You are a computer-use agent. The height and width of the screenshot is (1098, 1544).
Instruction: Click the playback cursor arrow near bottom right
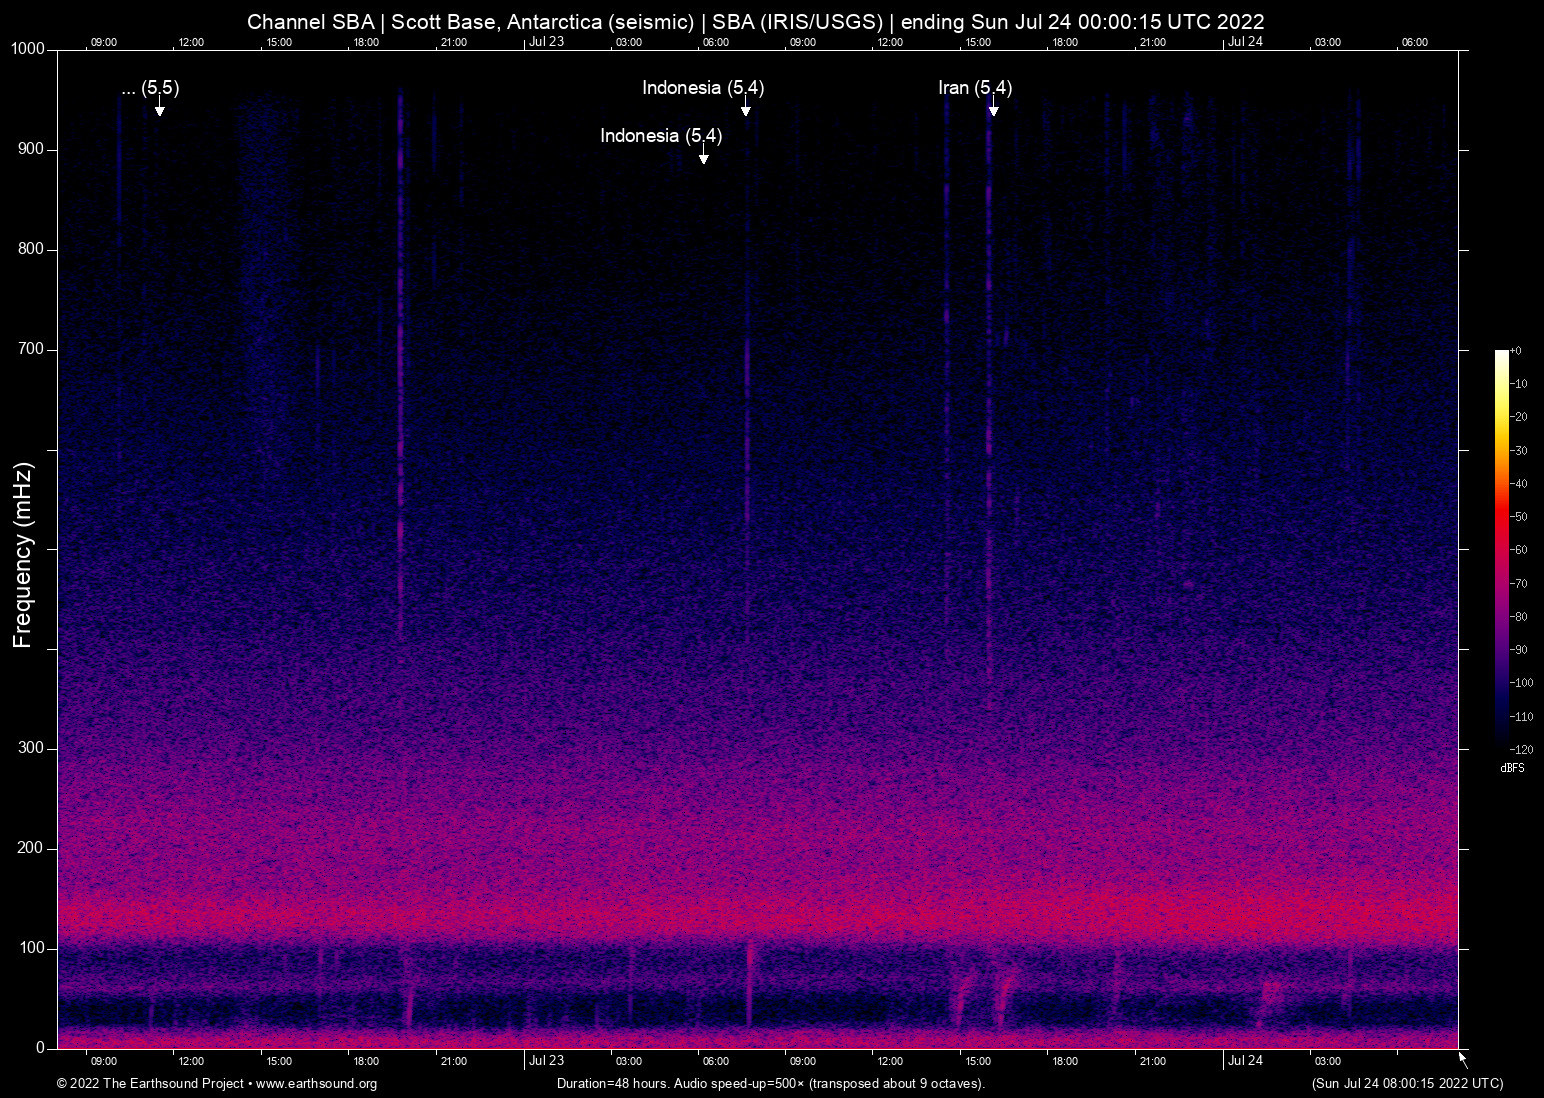[x=1461, y=1057]
